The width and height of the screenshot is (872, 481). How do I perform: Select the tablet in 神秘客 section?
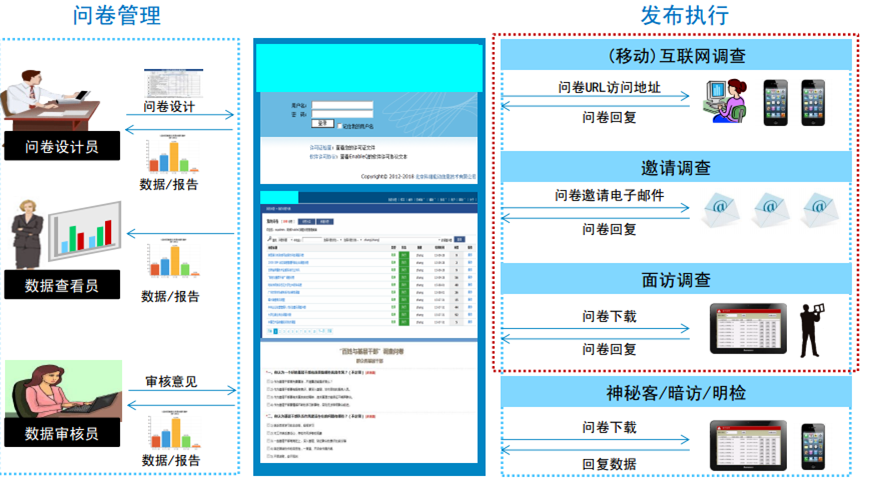[749, 445]
